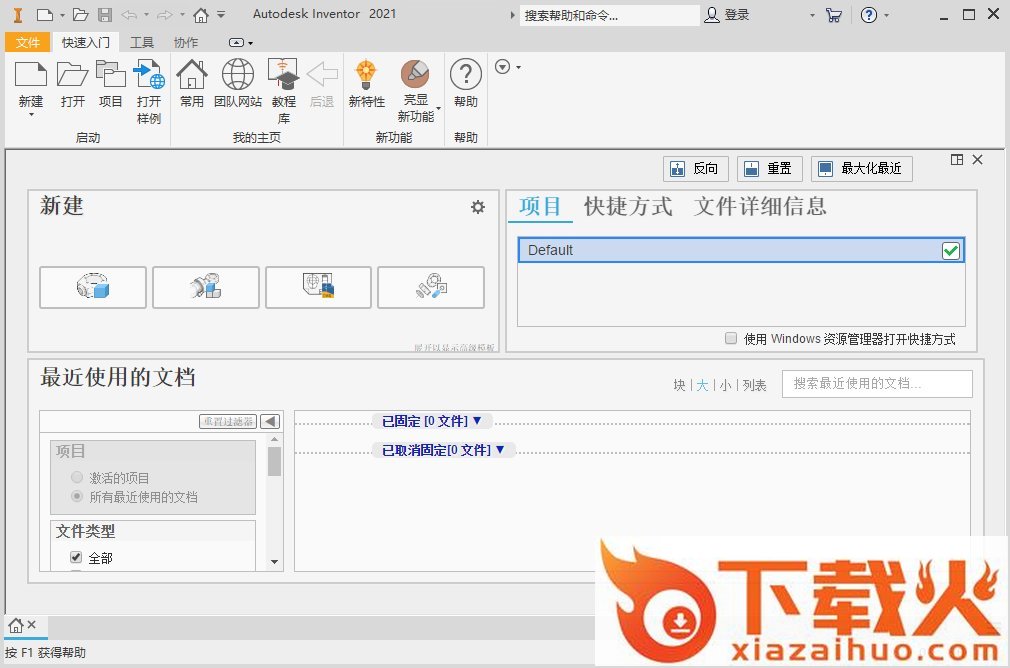Collapse the 已取消固定 [0 文件] section
This screenshot has height=668, width=1010.
[x=443, y=451]
